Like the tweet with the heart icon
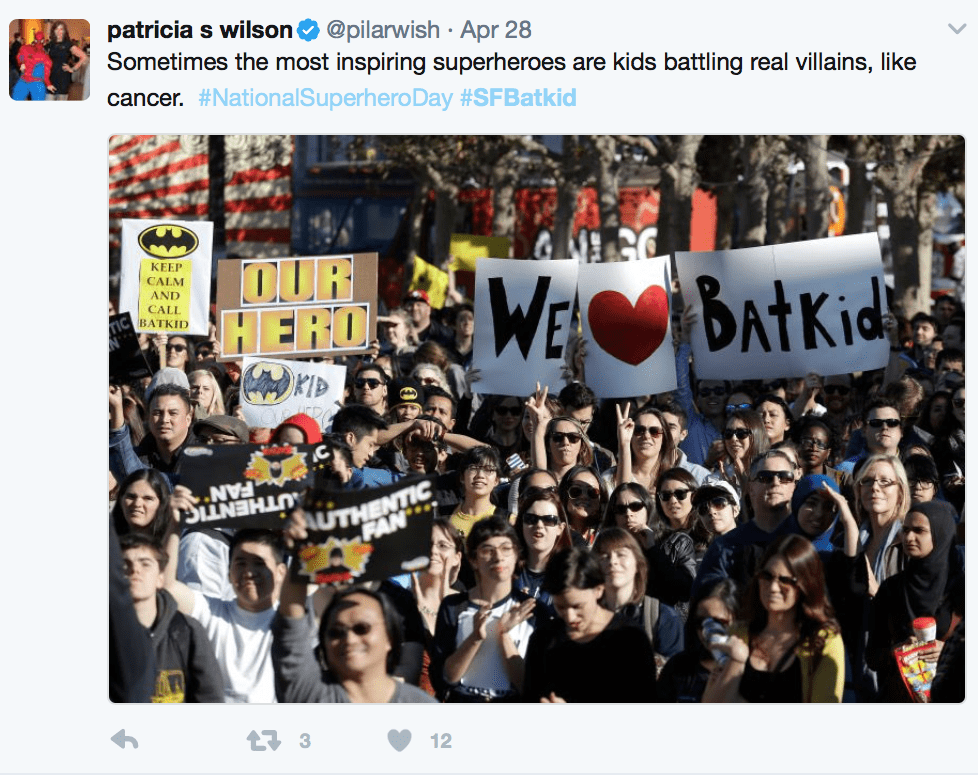978x780 pixels. point(399,740)
